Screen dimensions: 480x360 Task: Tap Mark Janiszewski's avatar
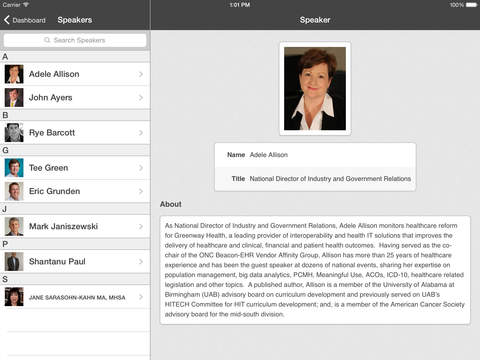[x=14, y=226]
